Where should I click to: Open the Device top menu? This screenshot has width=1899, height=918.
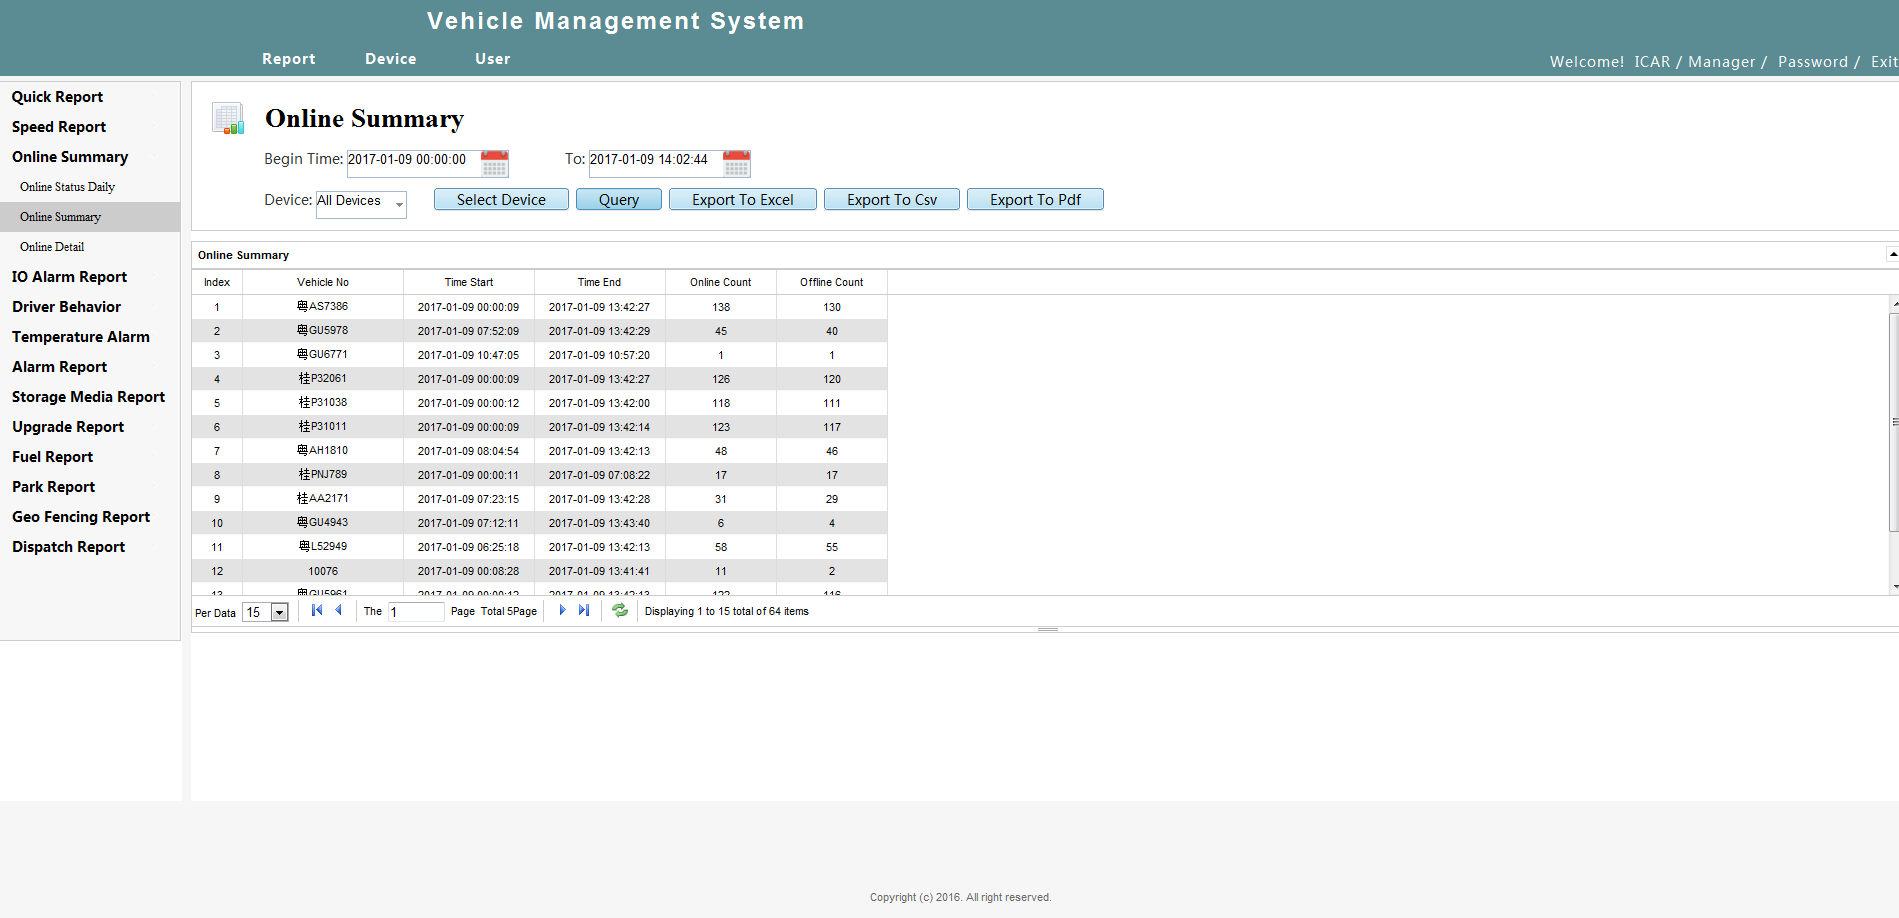click(x=391, y=59)
